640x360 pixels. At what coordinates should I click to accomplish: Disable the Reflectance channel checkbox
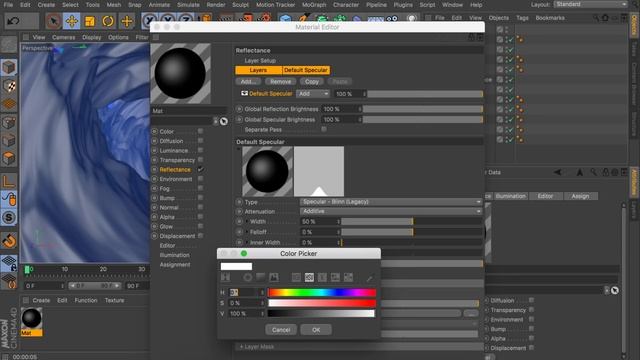[x=200, y=169]
